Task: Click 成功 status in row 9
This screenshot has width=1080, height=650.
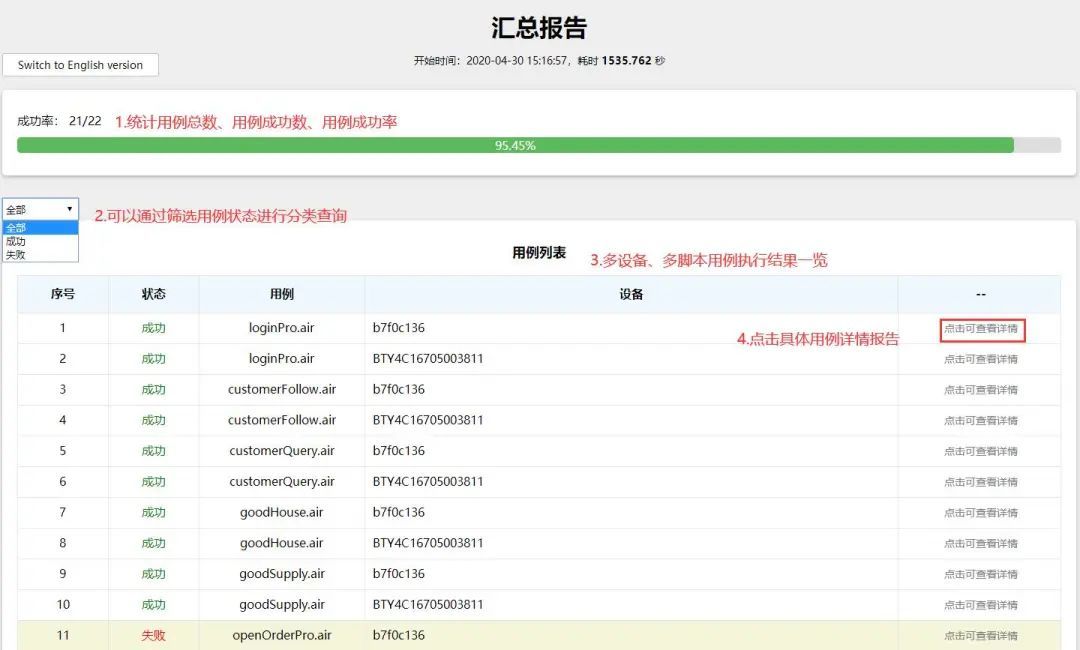Action: coord(154,574)
